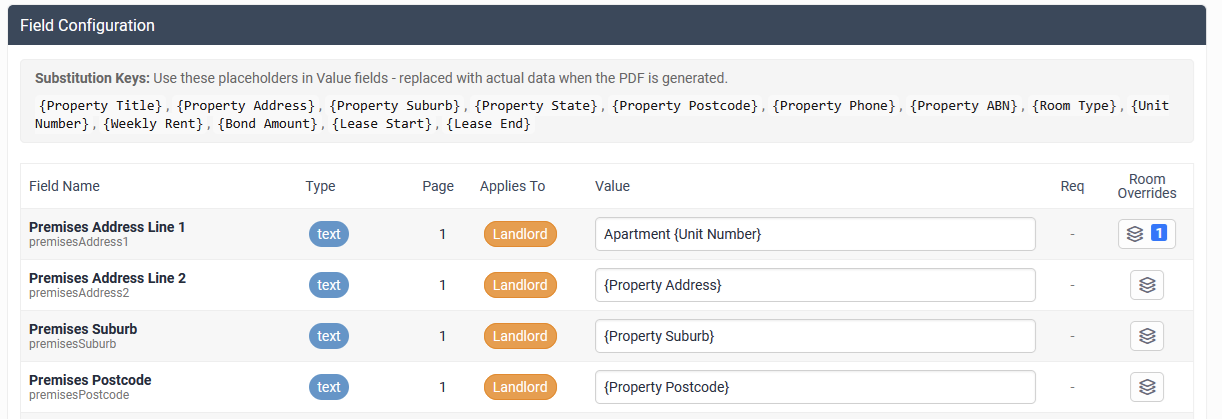The height and width of the screenshot is (419, 1222).
Task: Click the Value input containing Apartment {Unit Number}
Action: pyautogui.click(x=814, y=234)
